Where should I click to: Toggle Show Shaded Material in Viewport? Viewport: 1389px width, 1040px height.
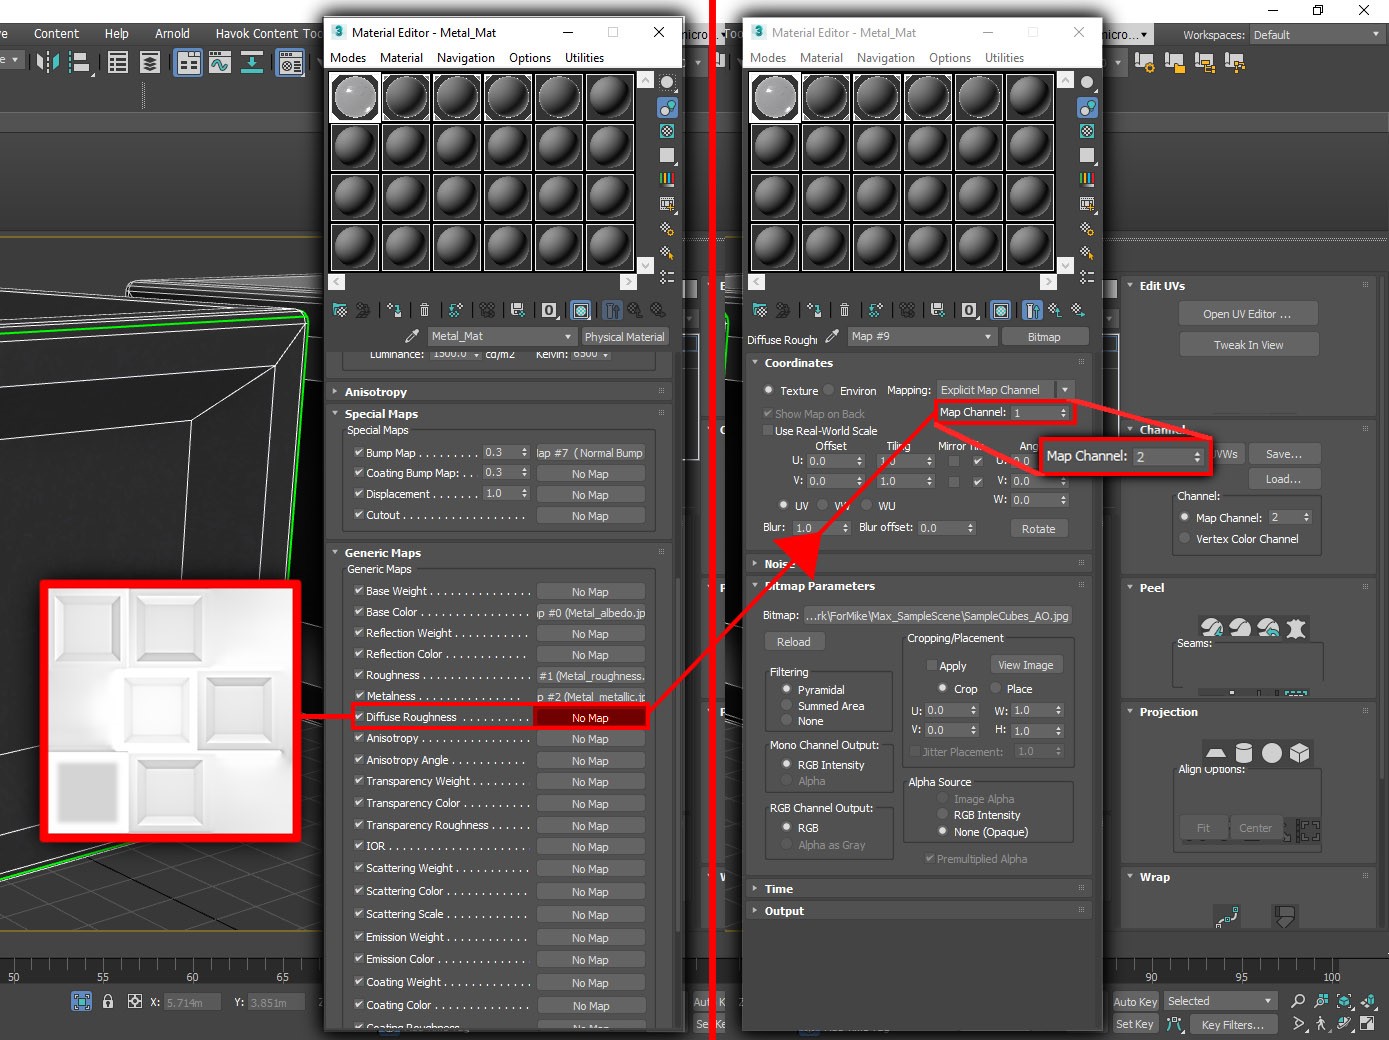[x=580, y=310]
